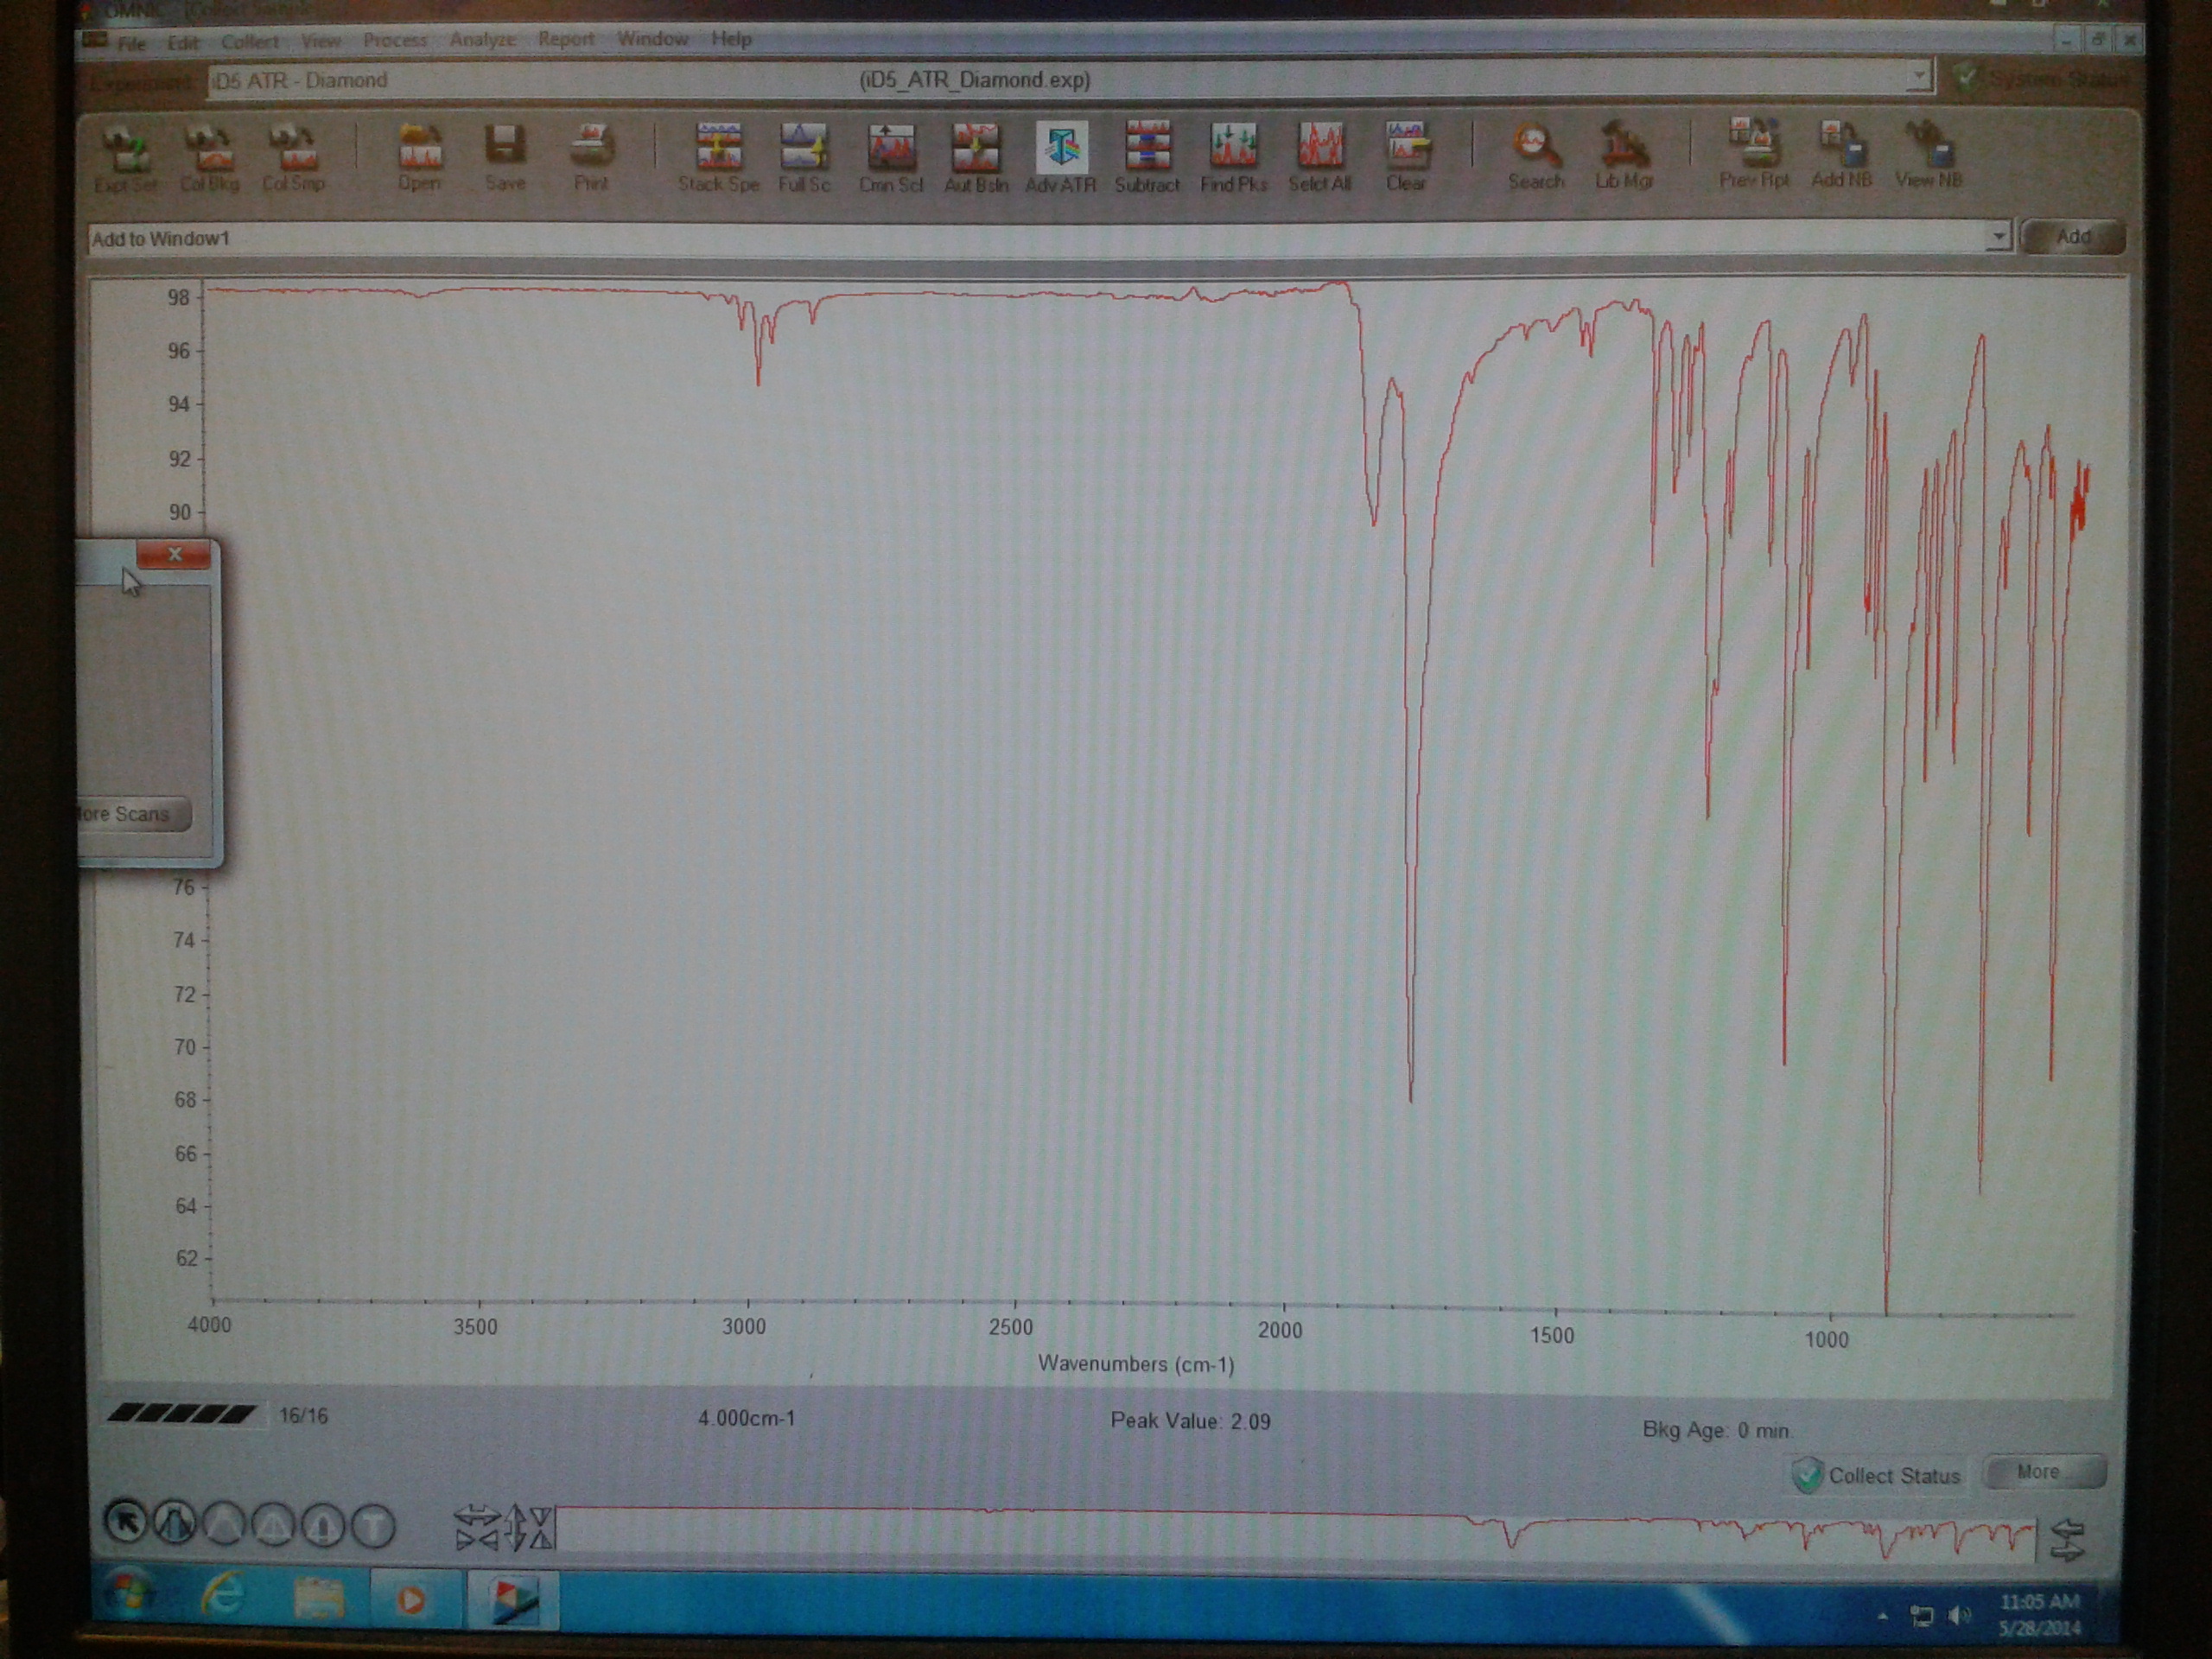Activate the text annotation T tool
Screen dimensions: 2212x1659
(373, 1527)
